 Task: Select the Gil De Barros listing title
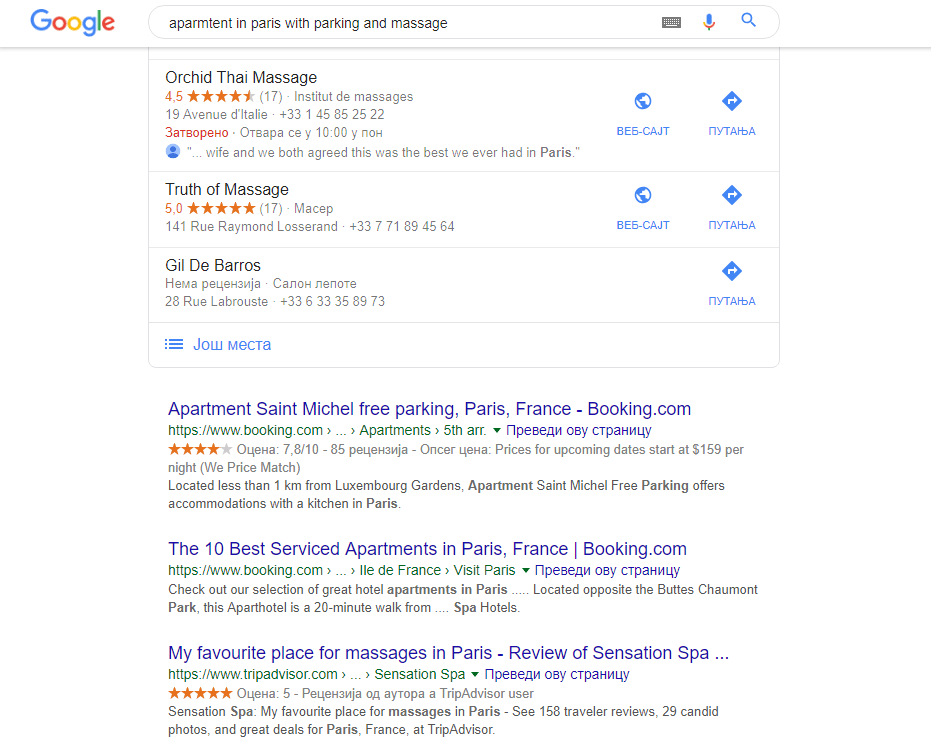(213, 266)
